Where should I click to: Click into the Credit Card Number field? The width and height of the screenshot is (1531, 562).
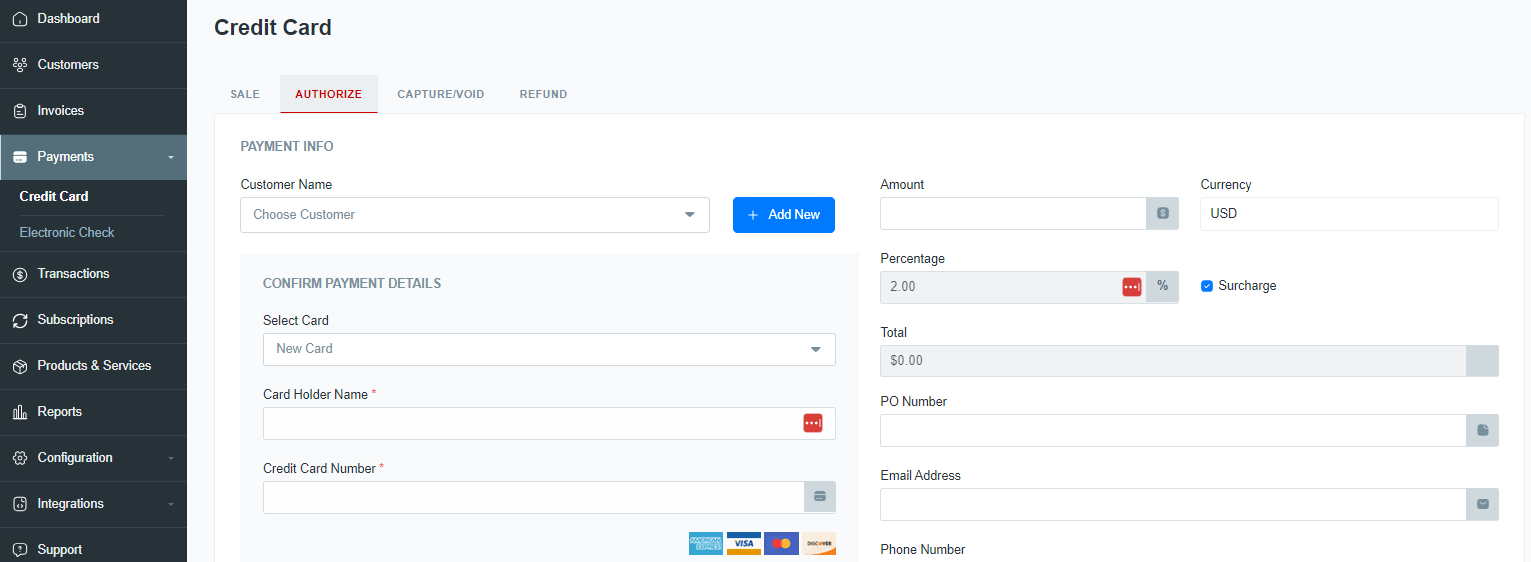tap(534, 497)
